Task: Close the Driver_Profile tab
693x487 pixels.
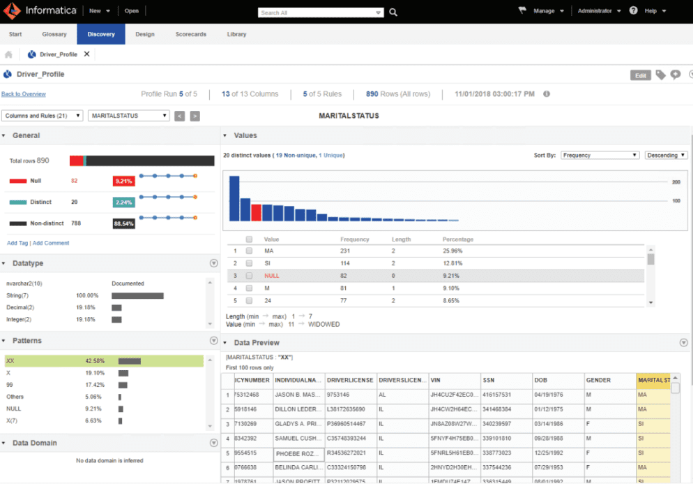Action: [x=87, y=54]
